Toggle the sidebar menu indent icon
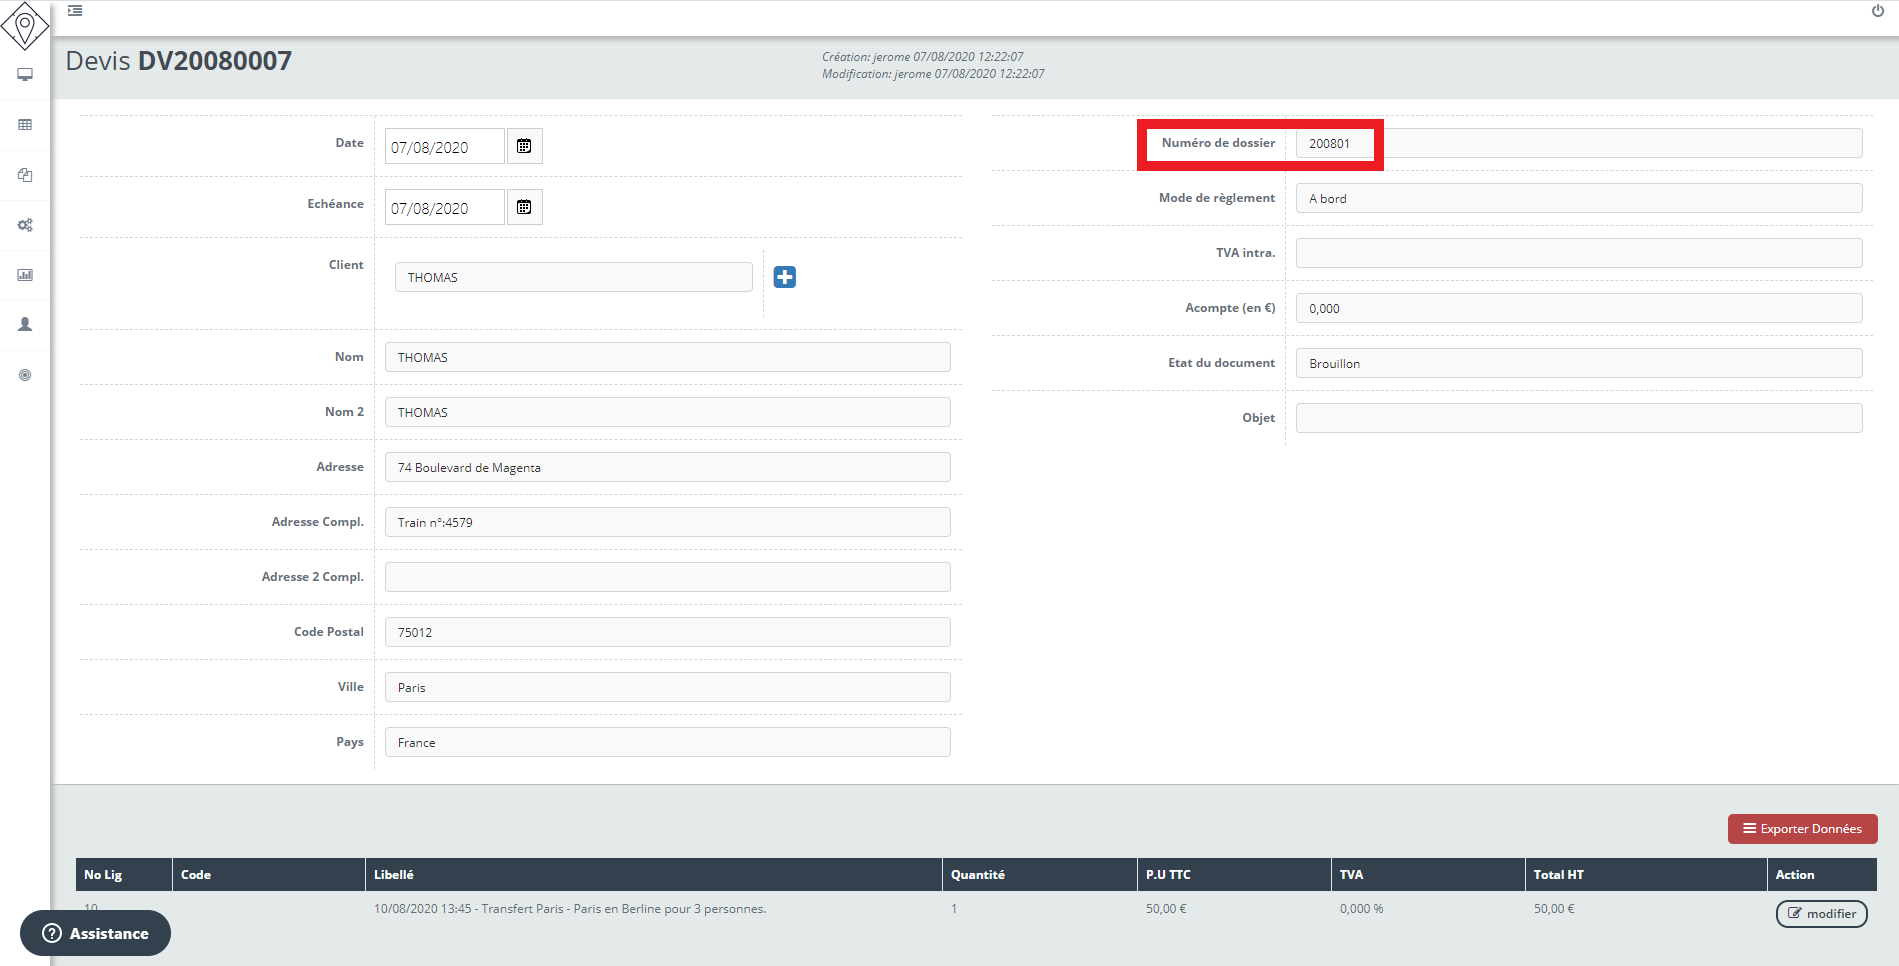The image size is (1899, 966). [x=75, y=11]
